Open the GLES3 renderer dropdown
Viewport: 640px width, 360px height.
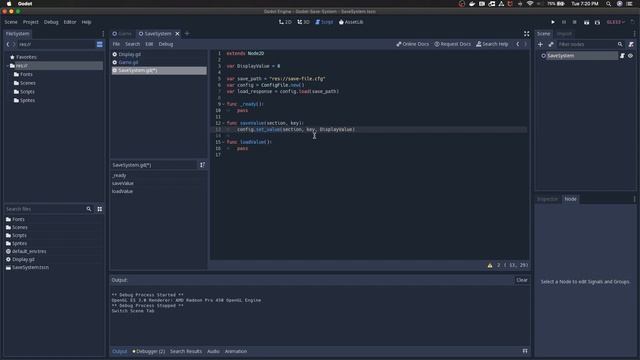616,22
